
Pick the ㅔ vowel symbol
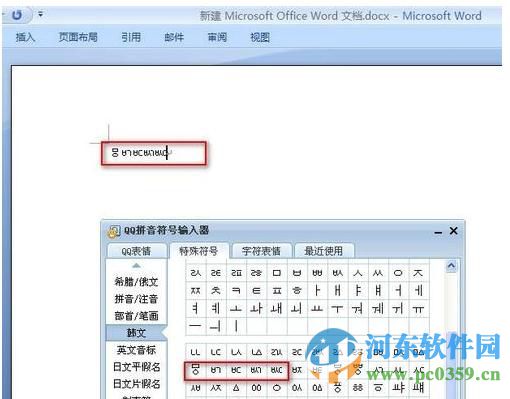click(418, 291)
